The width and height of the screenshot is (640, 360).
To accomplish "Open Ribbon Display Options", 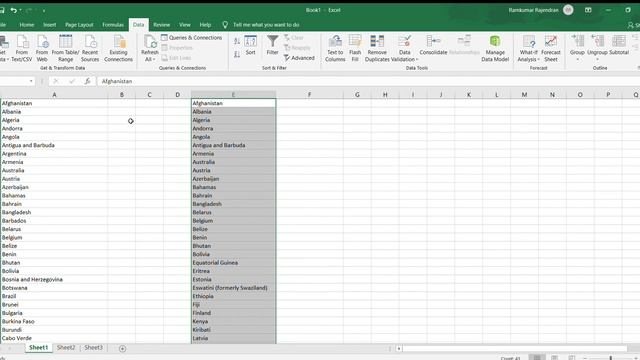I will 588,10.
